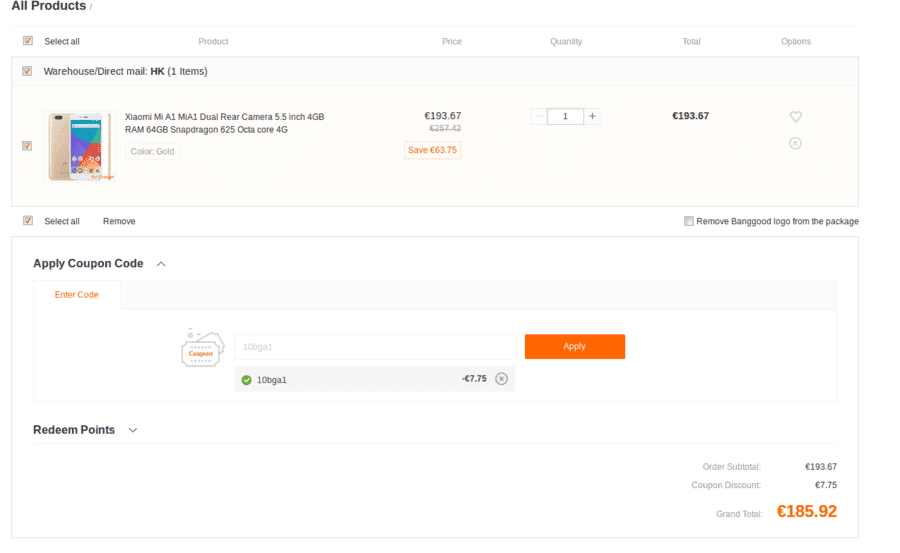Toggle the top Select all checkbox
Image resolution: width=900 pixels, height=553 pixels.
click(x=28, y=41)
